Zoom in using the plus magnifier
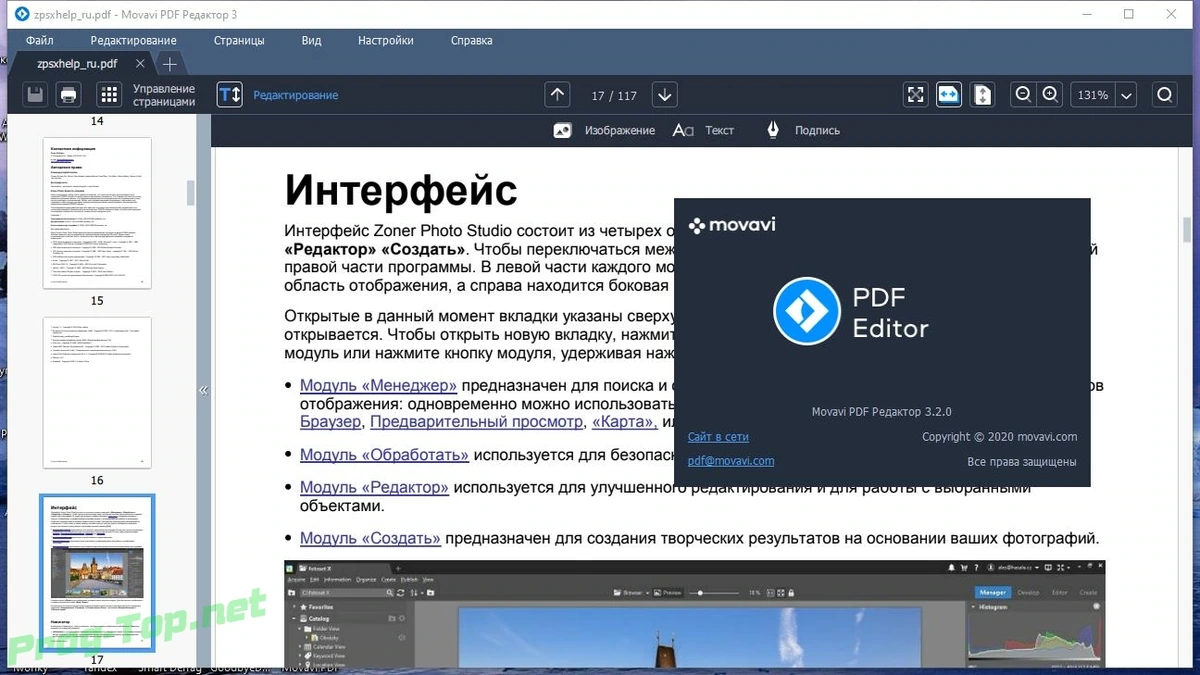 (1050, 95)
